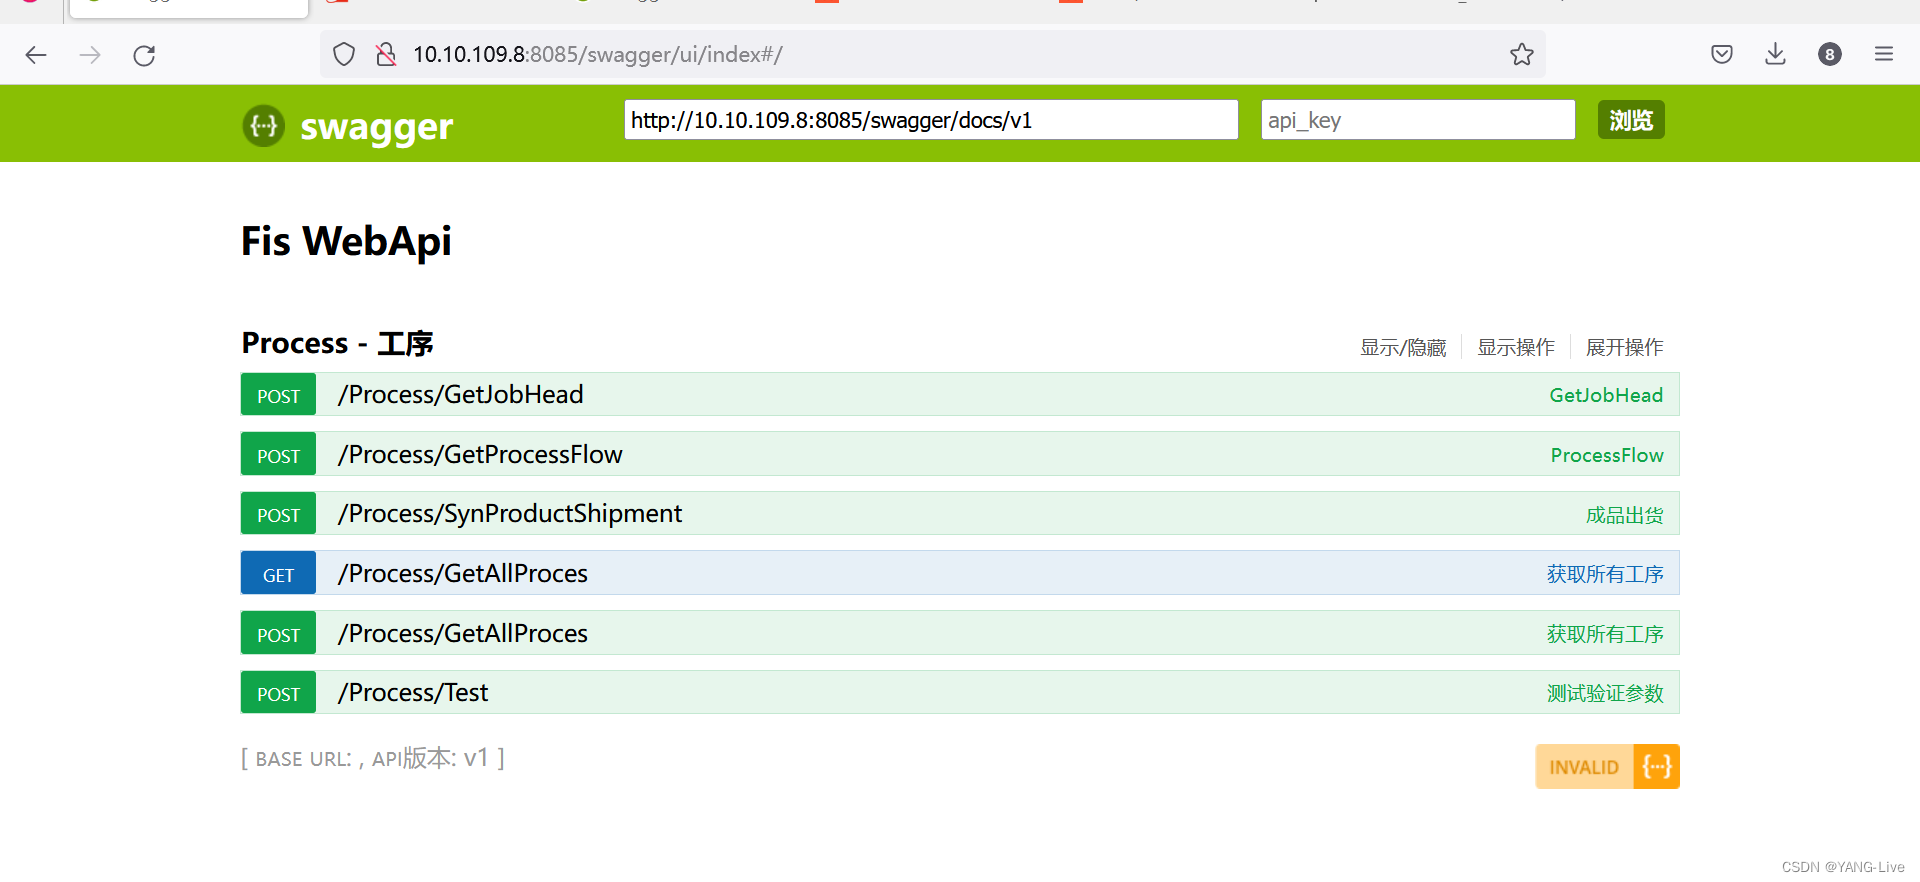Click the green 浏览 explore button
Screen dimensions: 1920x882
coord(1631,120)
